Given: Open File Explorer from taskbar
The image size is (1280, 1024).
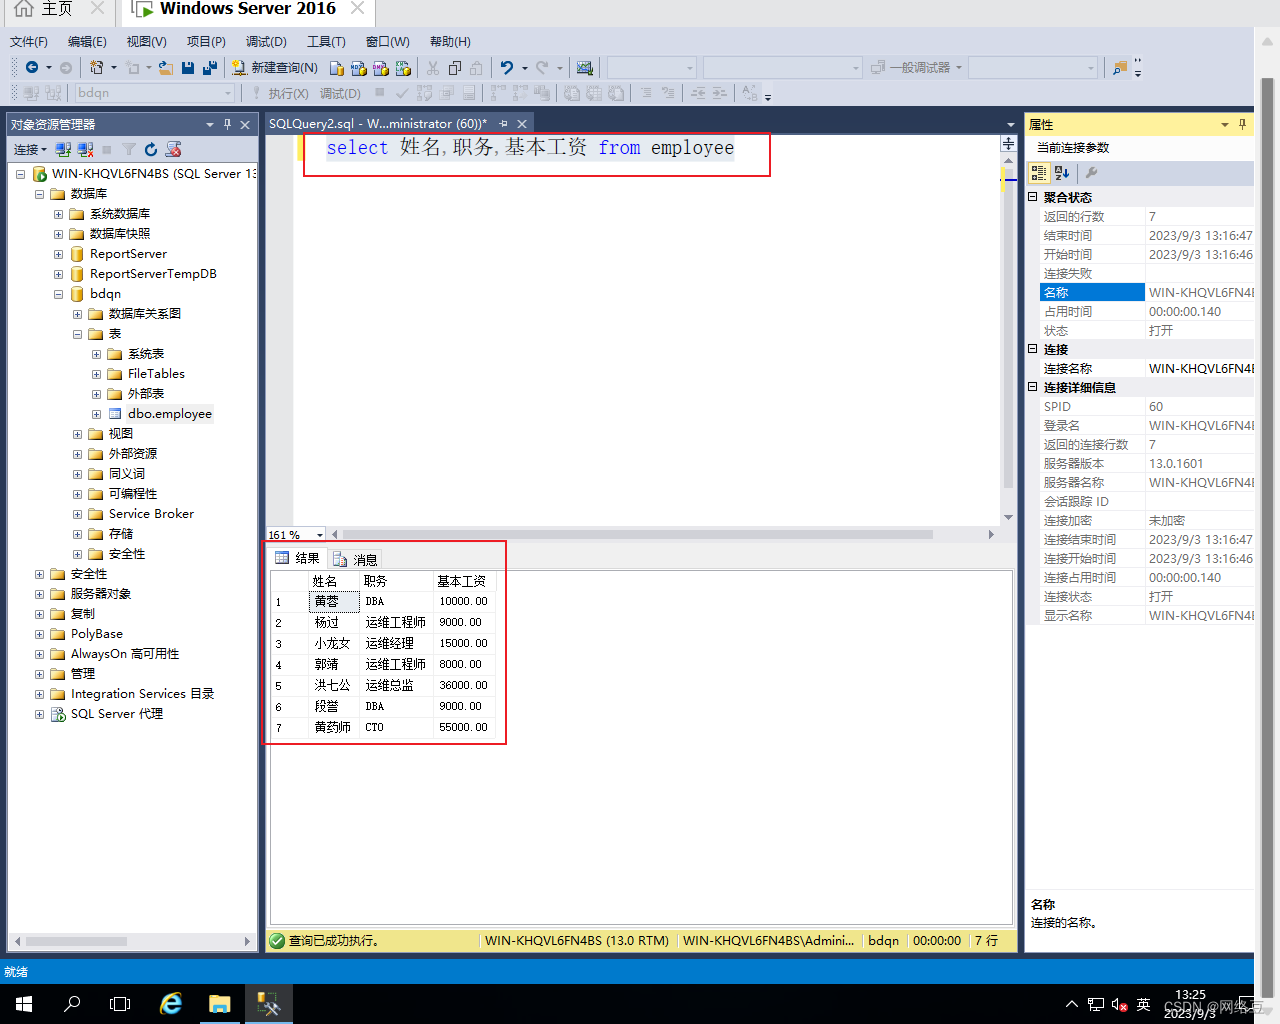Looking at the screenshot, I should 220,1003.
